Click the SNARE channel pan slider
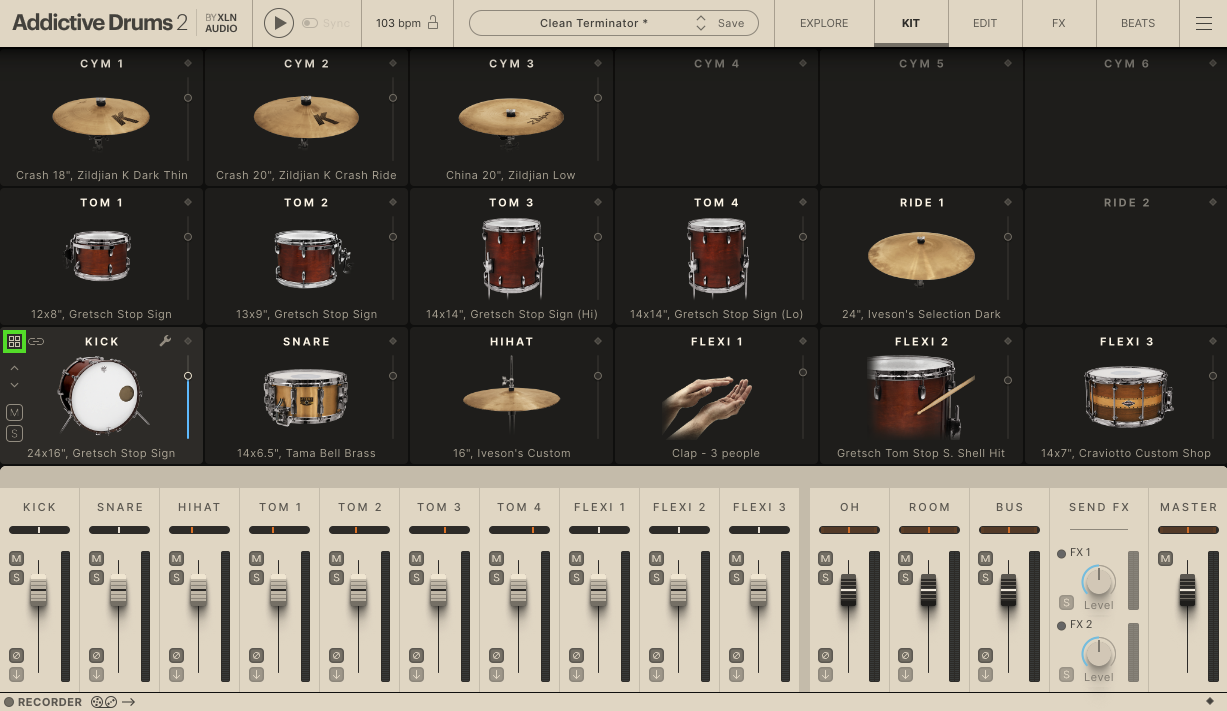 tap(119, 530)
